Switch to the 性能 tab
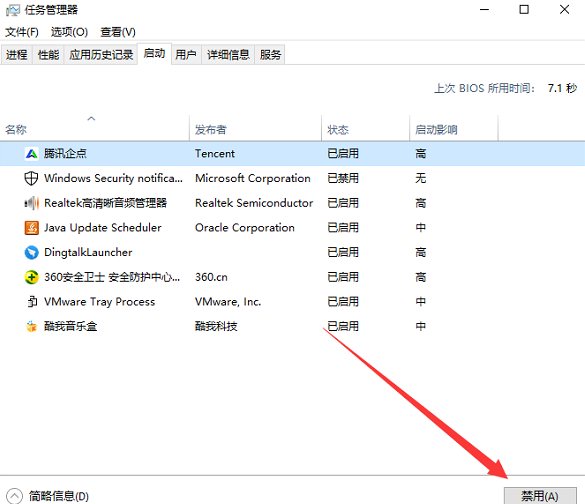 [49, 55]
